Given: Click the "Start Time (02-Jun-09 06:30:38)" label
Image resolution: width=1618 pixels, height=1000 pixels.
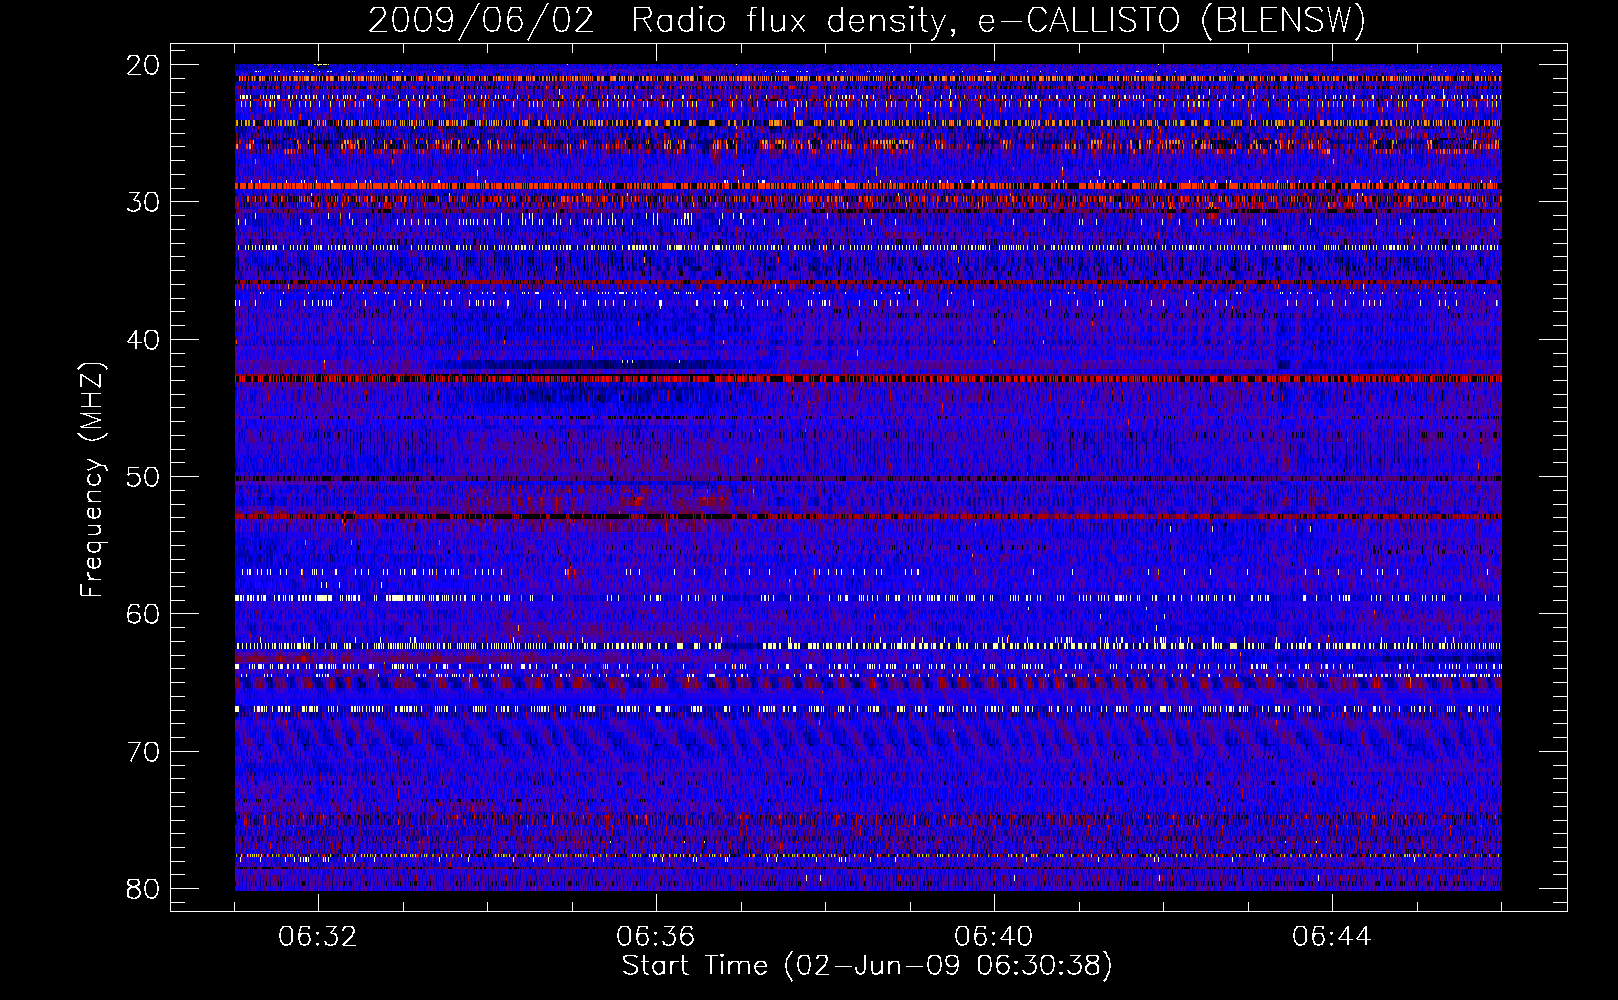Looking at the screenshot, I should [867, 966].
